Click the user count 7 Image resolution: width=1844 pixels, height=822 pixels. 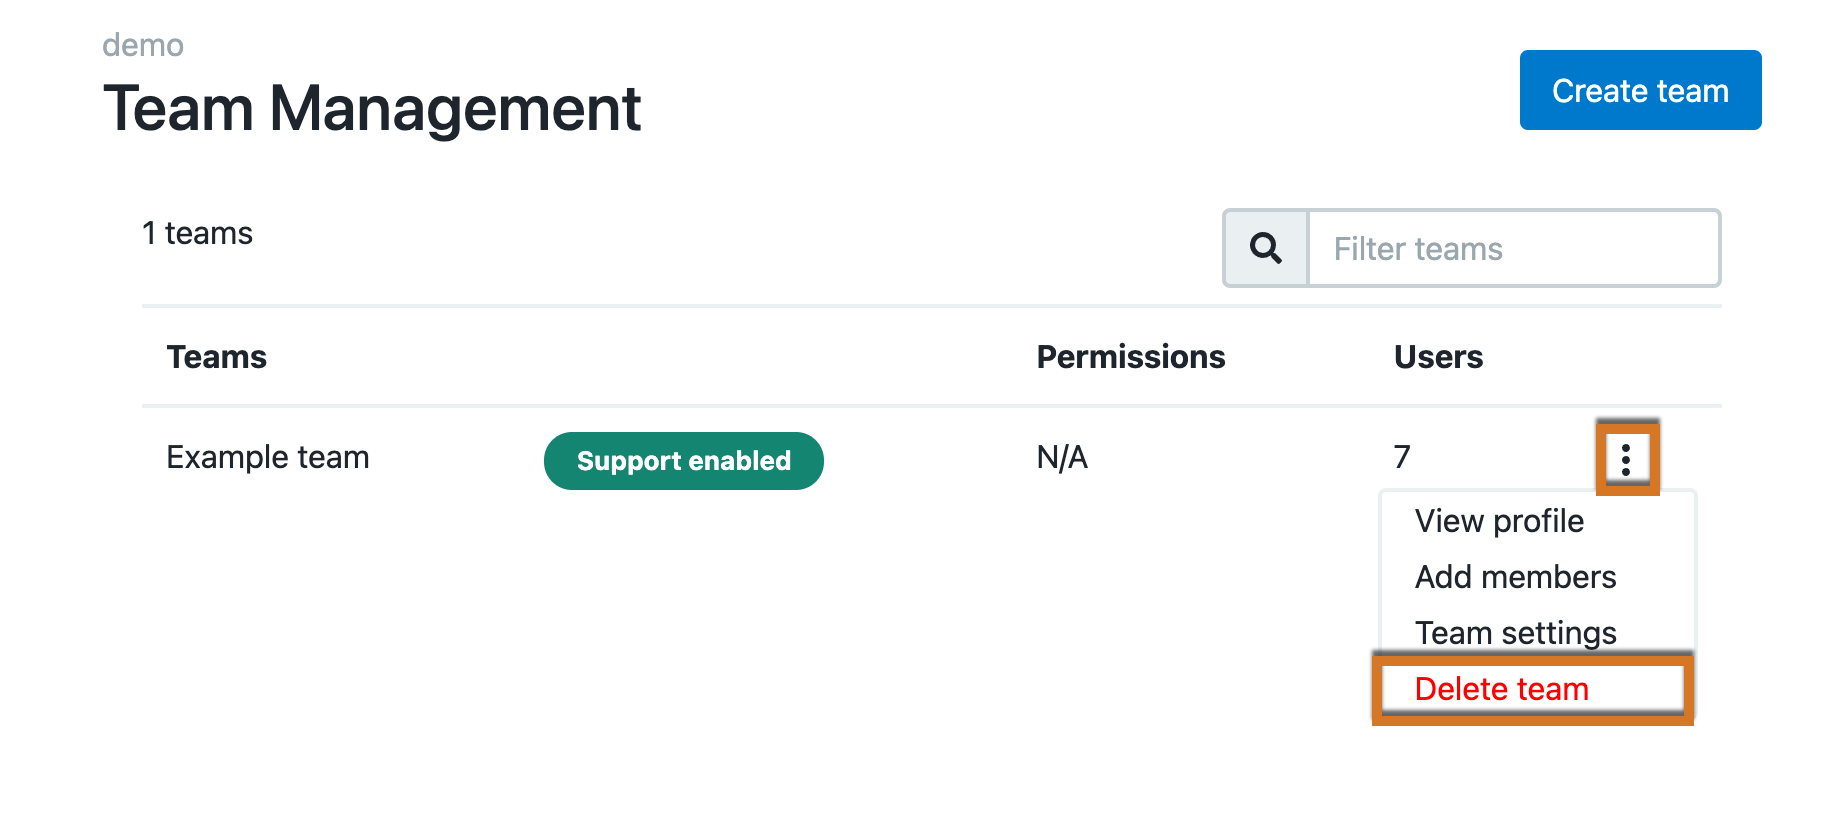[1402, 457]
